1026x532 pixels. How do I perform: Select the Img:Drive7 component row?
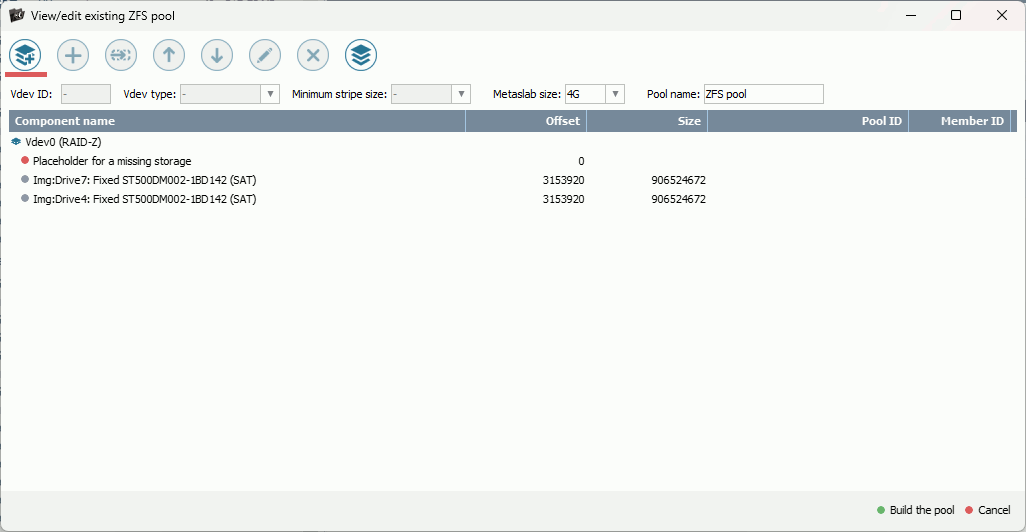click(144, 180)
